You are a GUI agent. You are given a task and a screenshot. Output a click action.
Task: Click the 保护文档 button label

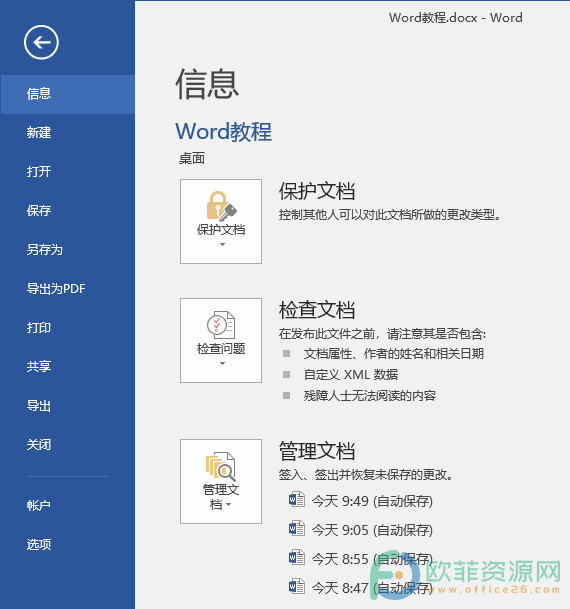tap(221, 230)
